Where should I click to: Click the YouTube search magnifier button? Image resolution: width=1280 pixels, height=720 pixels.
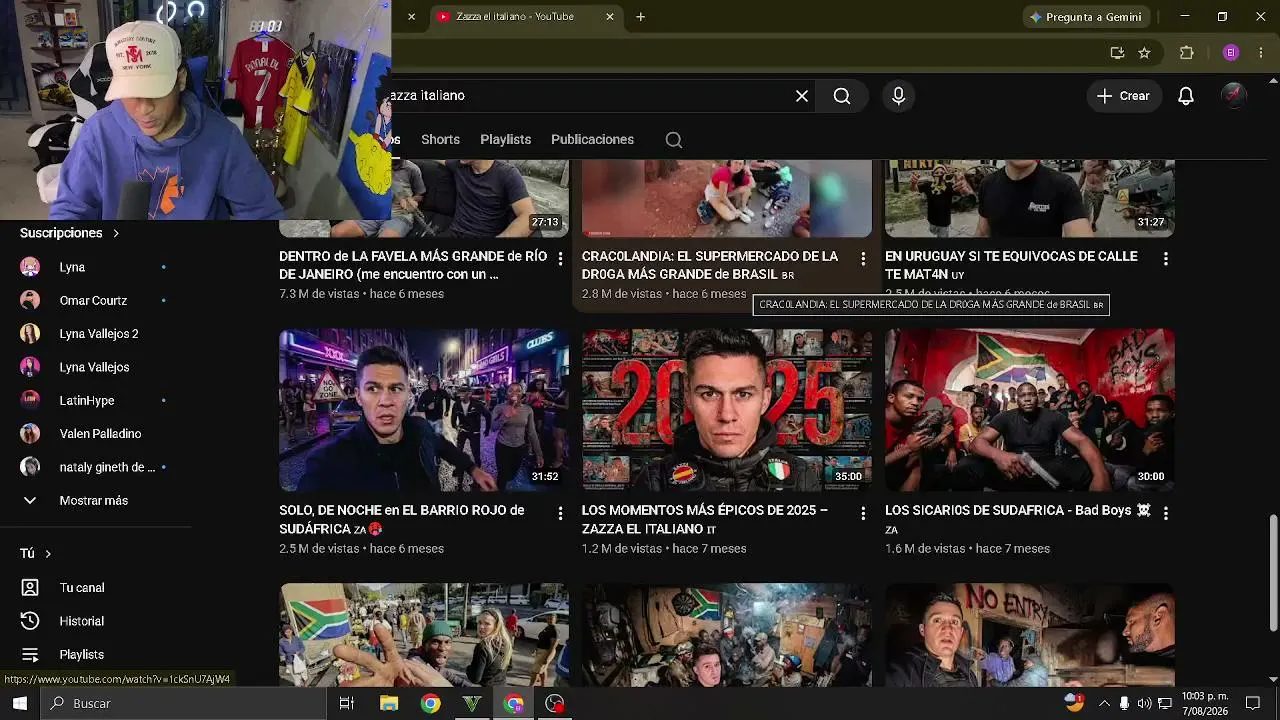[842, 96]
